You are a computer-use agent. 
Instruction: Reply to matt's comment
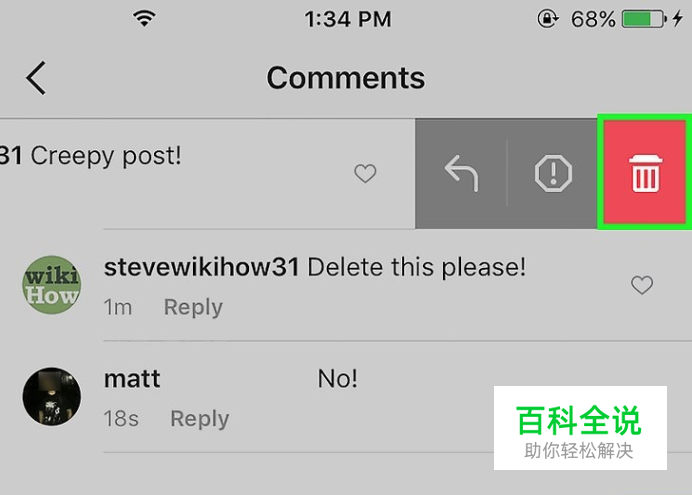pos(199,419)
